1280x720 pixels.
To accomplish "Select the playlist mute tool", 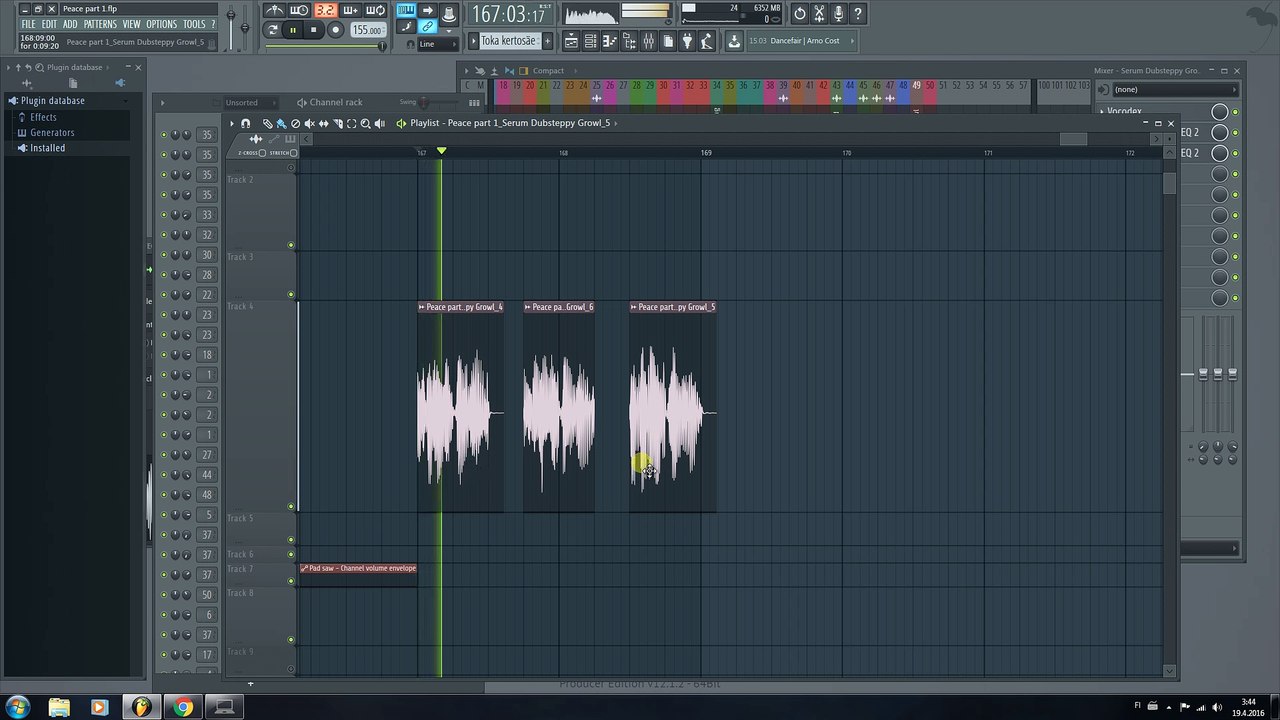I will (x=309, y=123).
